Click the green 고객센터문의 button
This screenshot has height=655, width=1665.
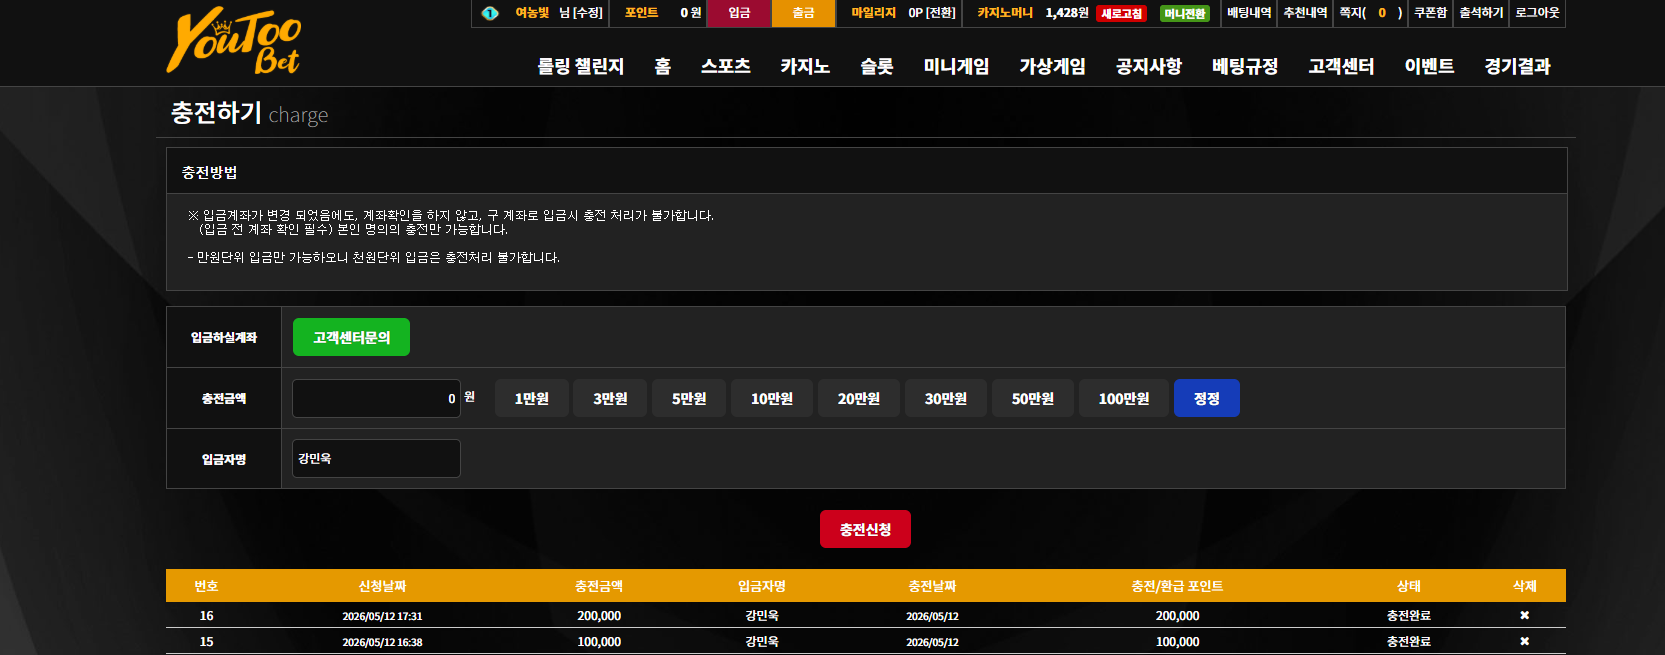351,337
